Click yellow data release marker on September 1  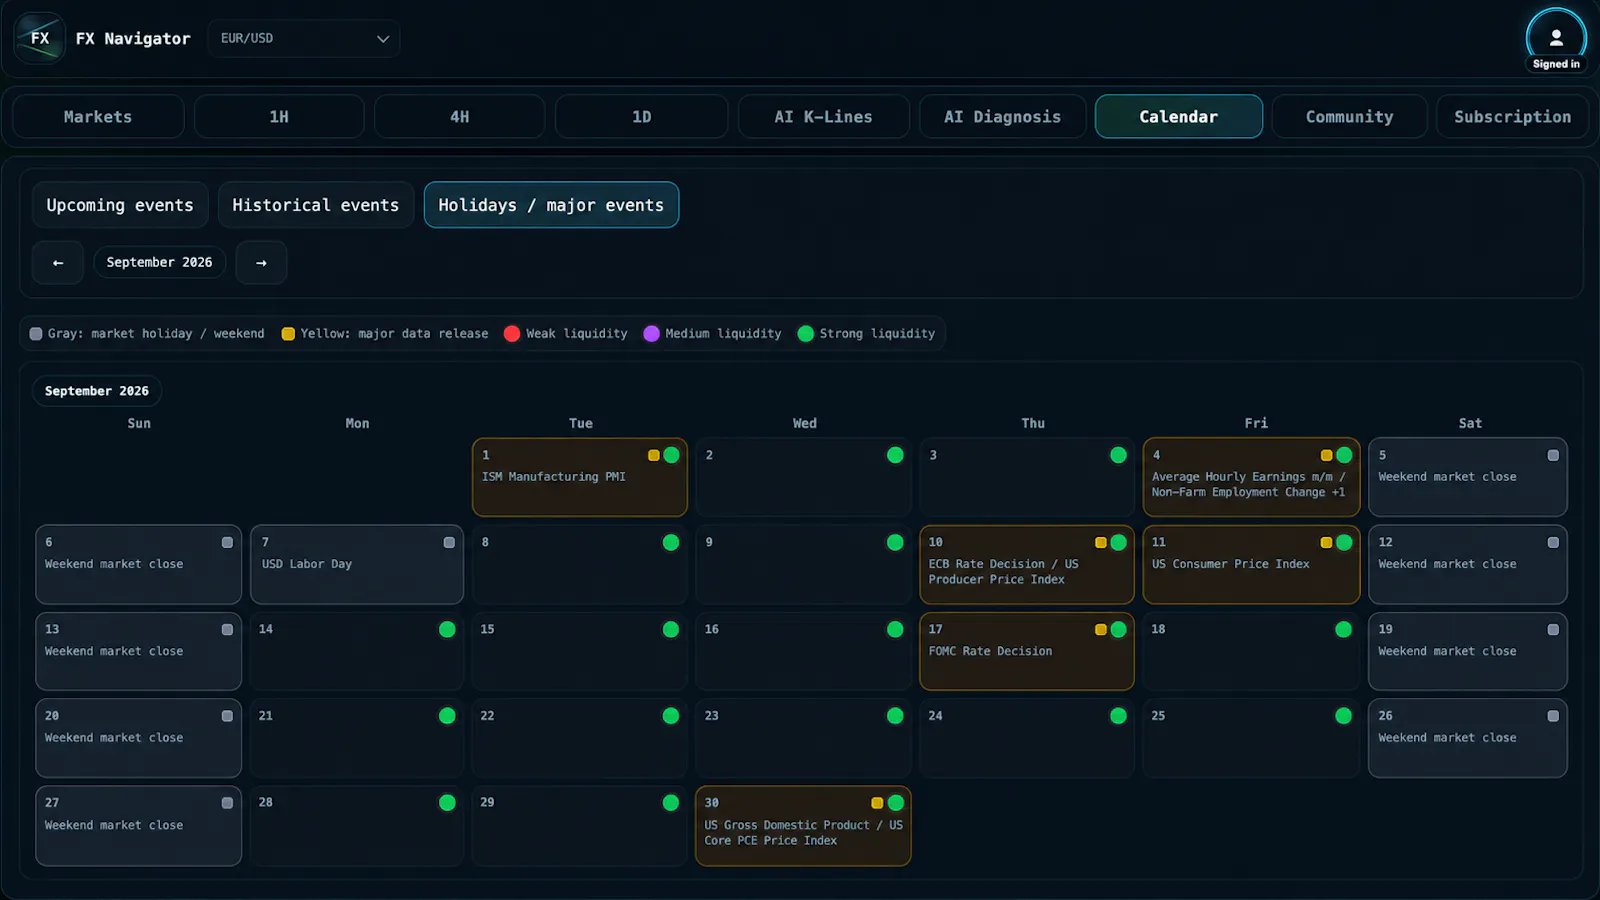click(x=653, y=455)
